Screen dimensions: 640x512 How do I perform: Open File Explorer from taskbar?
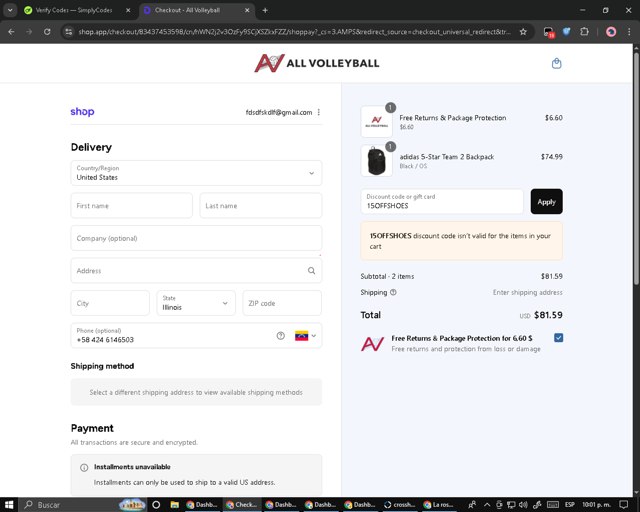(175, 505)
